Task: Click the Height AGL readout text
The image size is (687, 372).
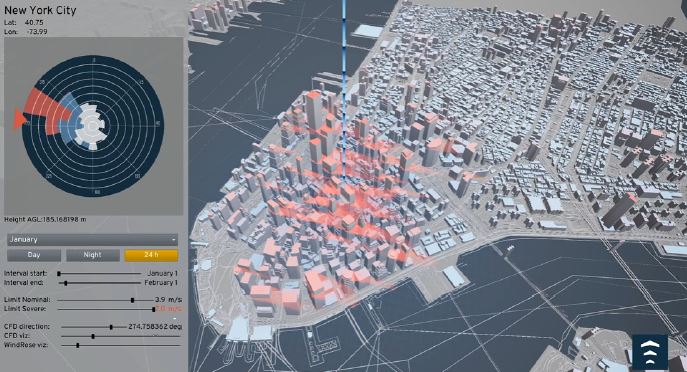Action: (45, 220)
